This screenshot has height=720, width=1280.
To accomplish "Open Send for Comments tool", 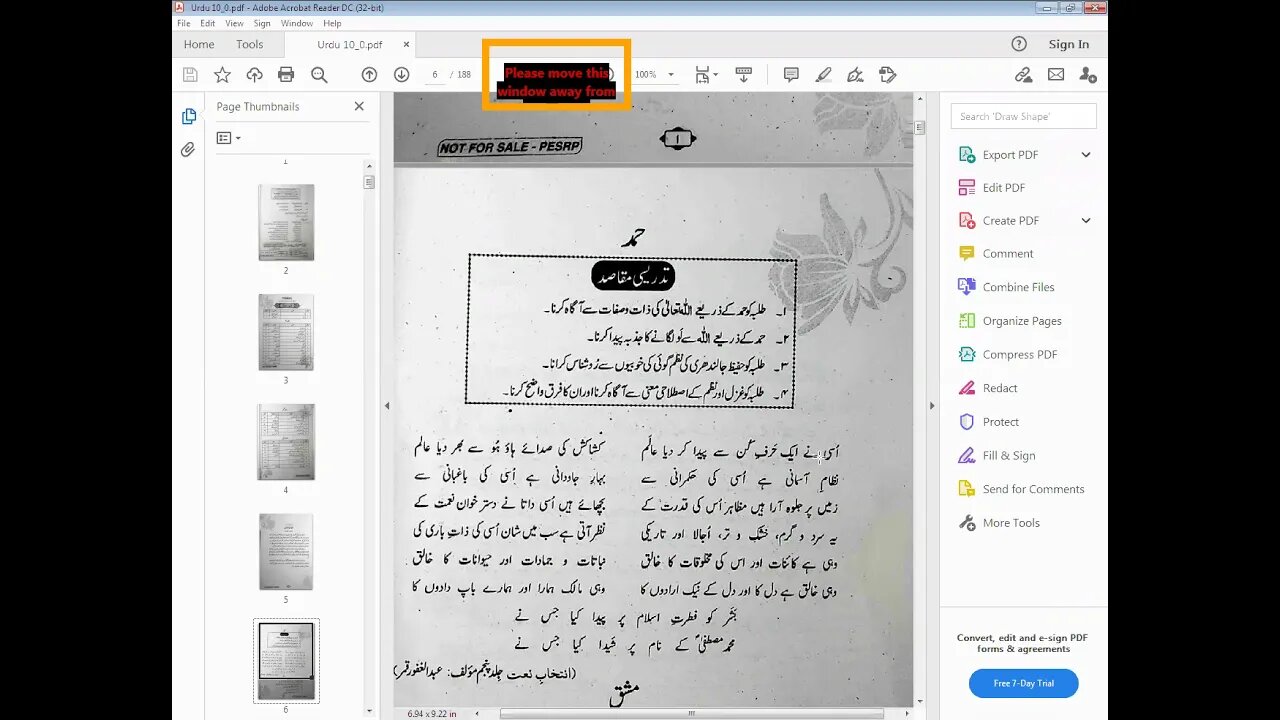I will 1033,489.
